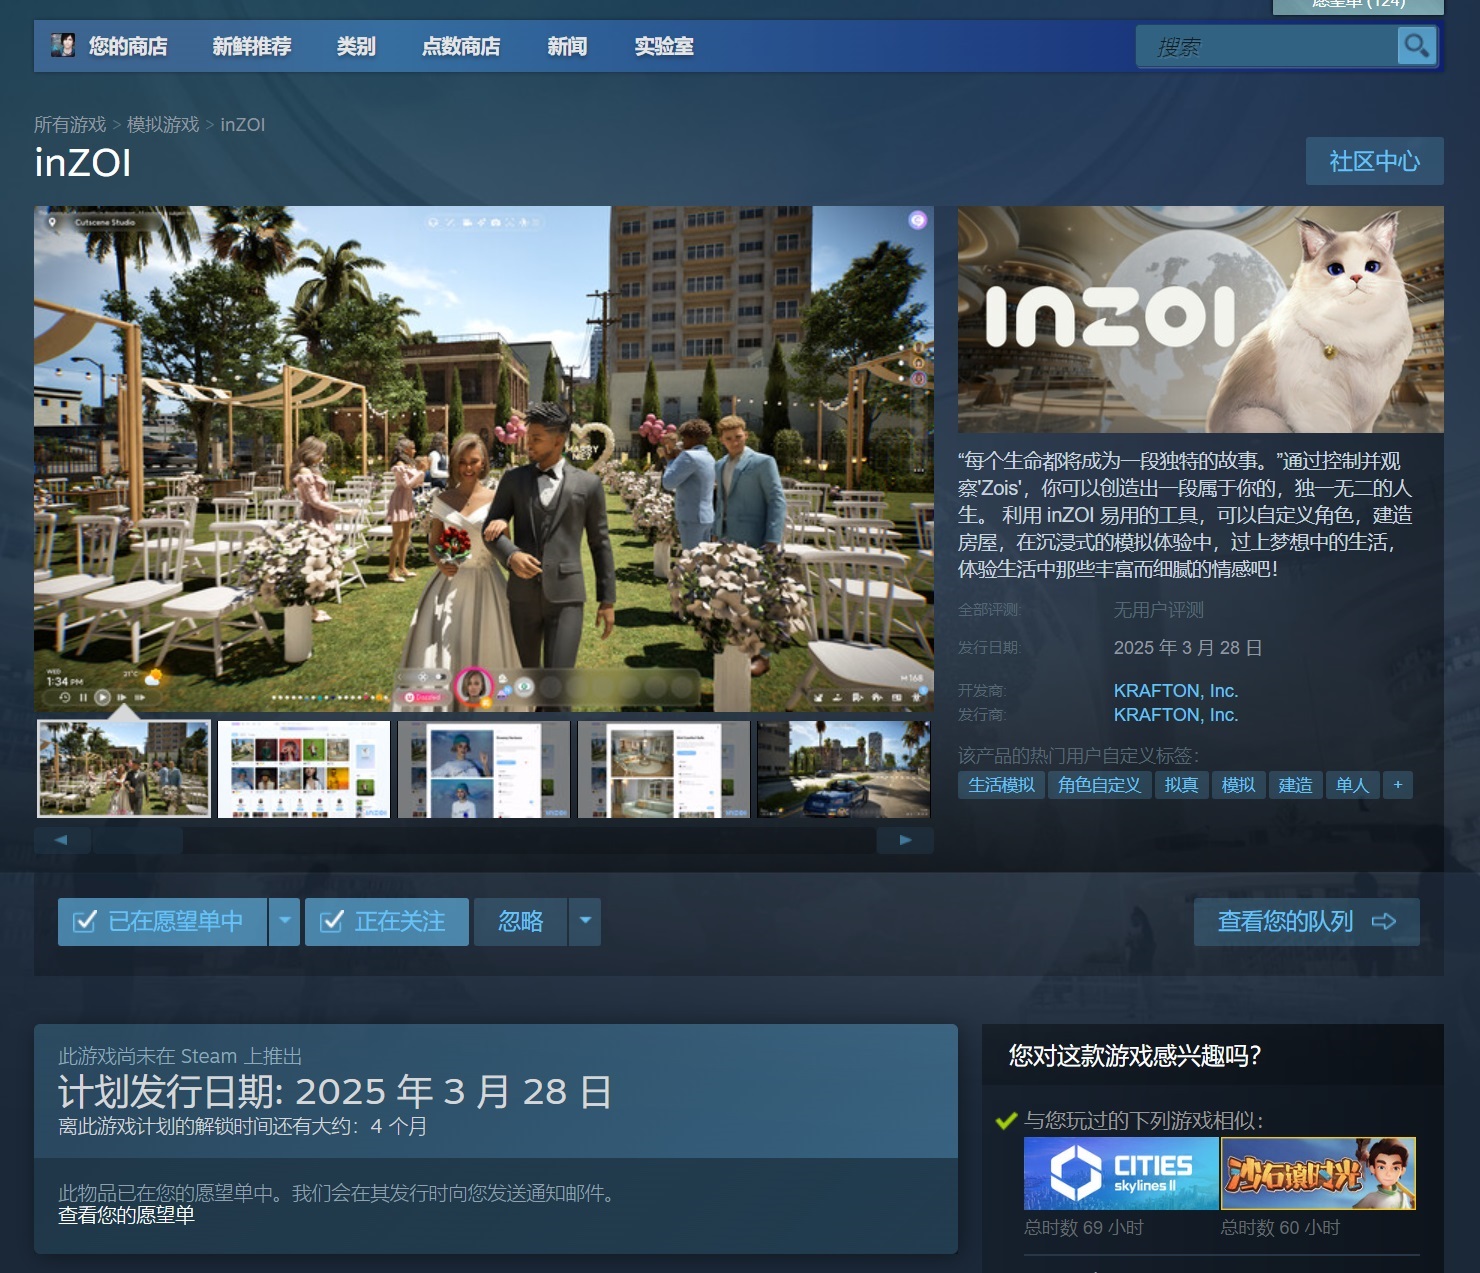The image size is (1480, 1273).
Task: Select the blue-haired character thumbnail
Action: [x=484, y=769]
